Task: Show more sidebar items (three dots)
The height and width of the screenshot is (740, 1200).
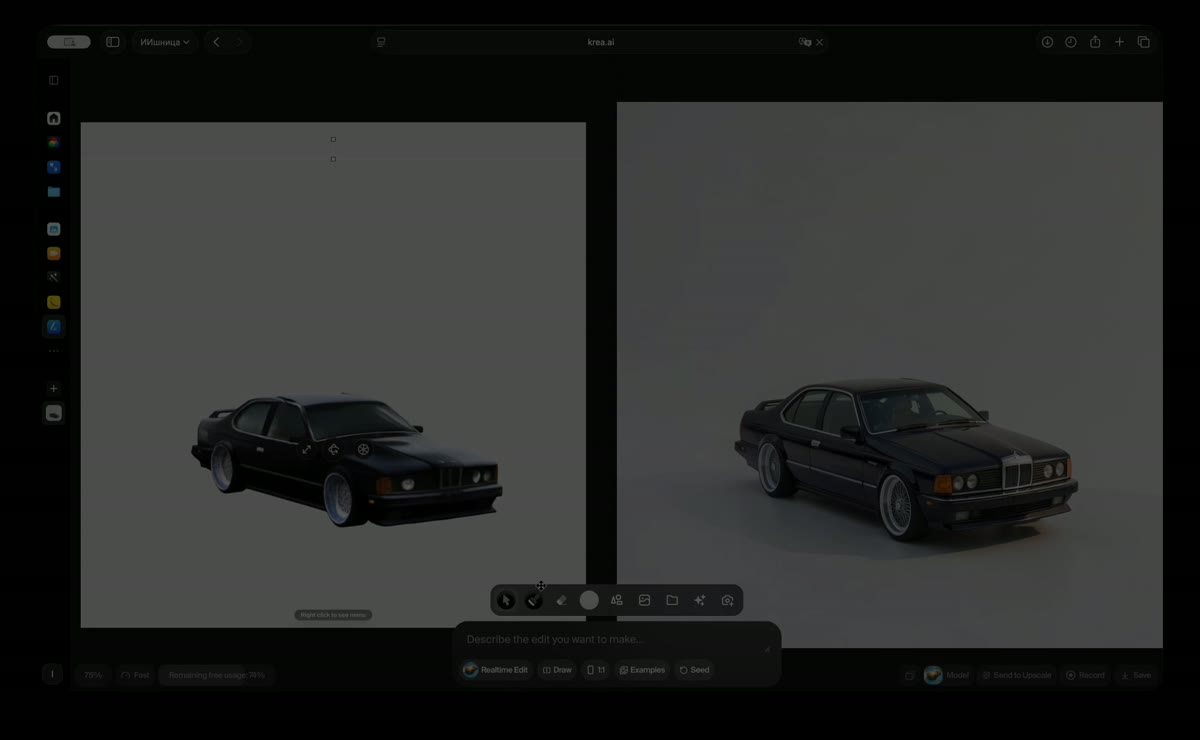Action: tap(54, 351)
